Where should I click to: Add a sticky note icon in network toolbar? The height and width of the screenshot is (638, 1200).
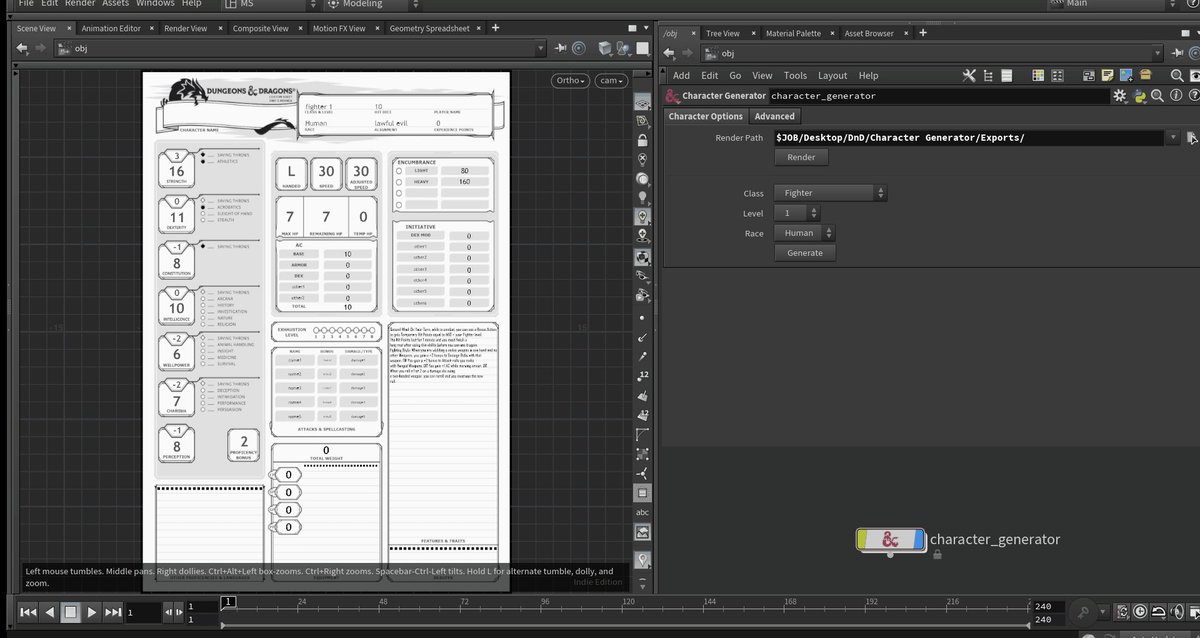pyautogui.click(x=1107, y=75)
